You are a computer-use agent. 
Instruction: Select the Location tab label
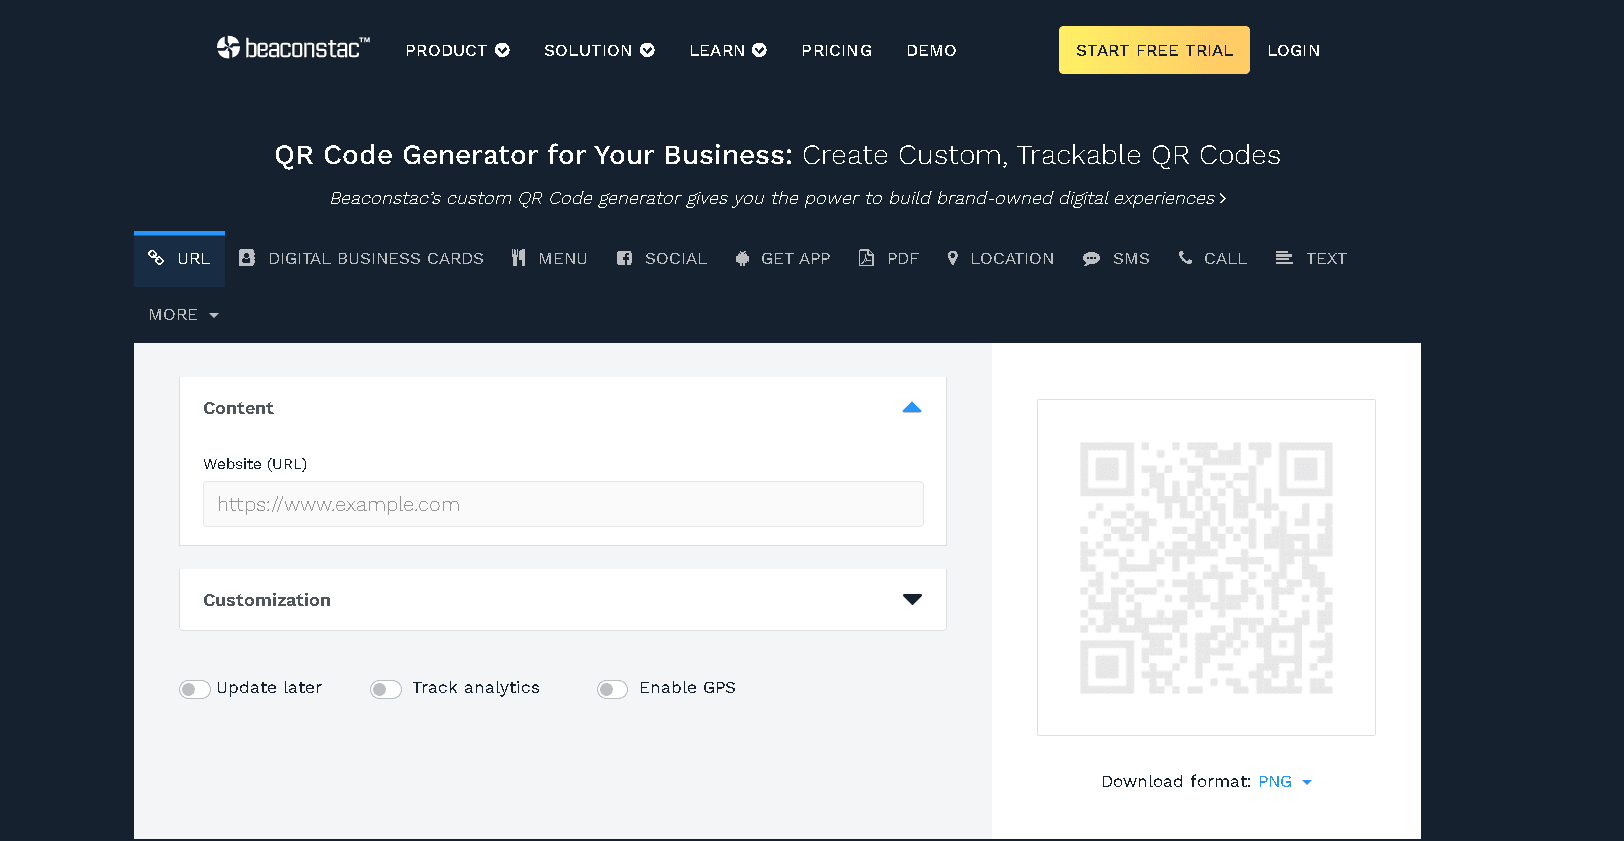(x=1012, y=258)
